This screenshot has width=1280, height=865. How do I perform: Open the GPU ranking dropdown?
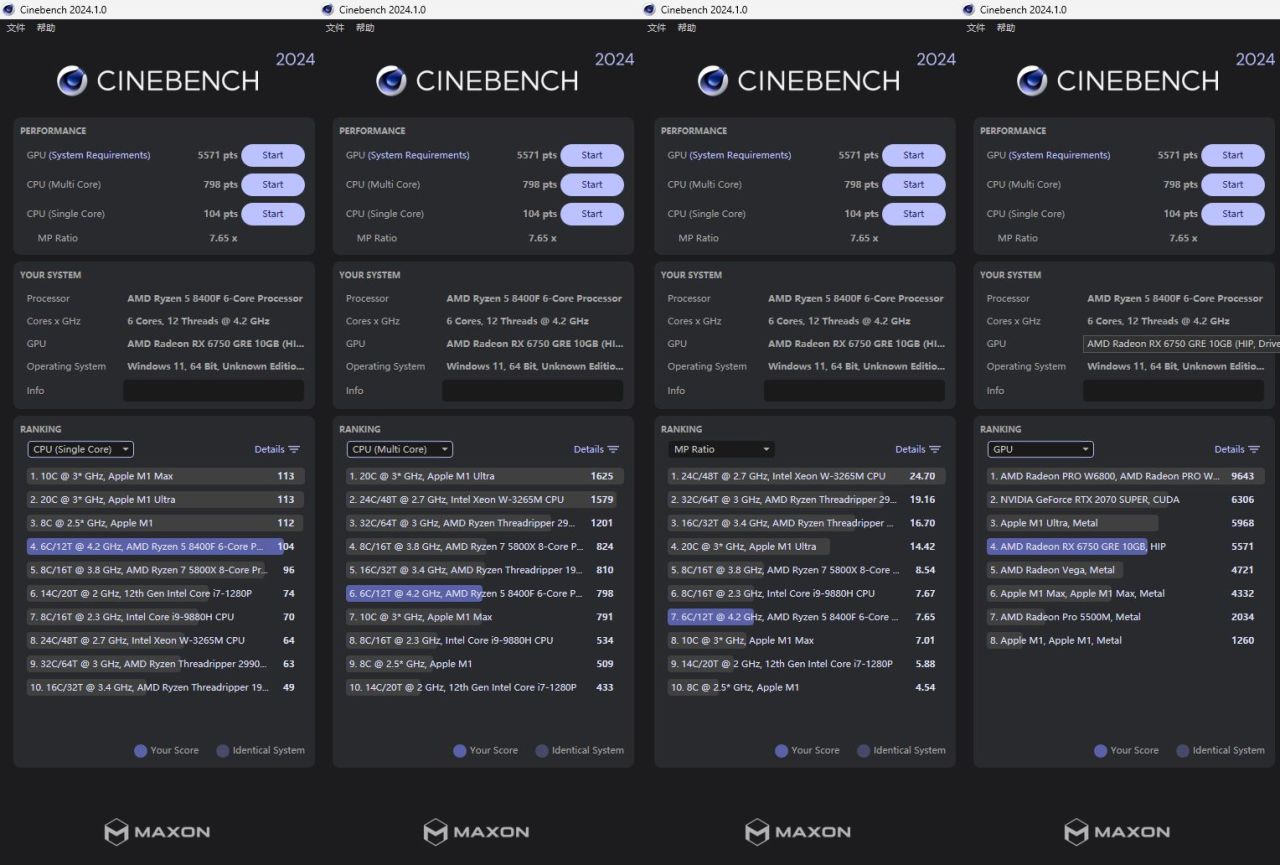click(1040, 450)
